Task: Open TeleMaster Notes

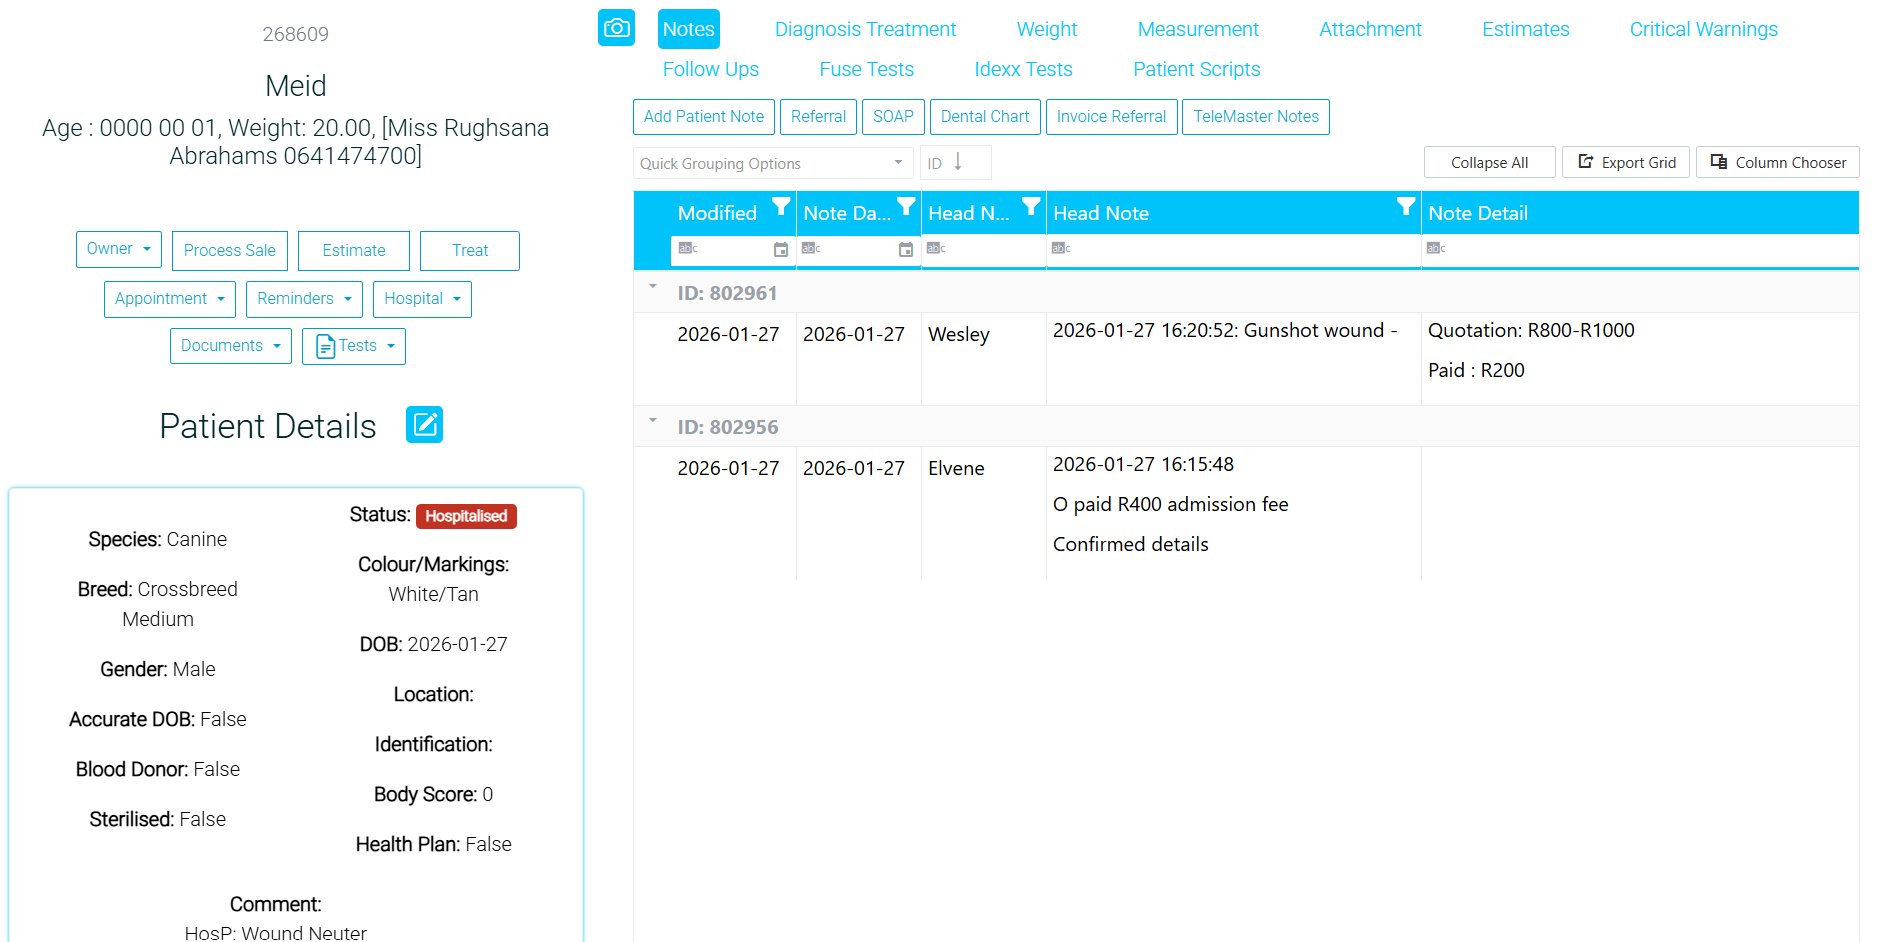Action: click(x=1256, y=117)
